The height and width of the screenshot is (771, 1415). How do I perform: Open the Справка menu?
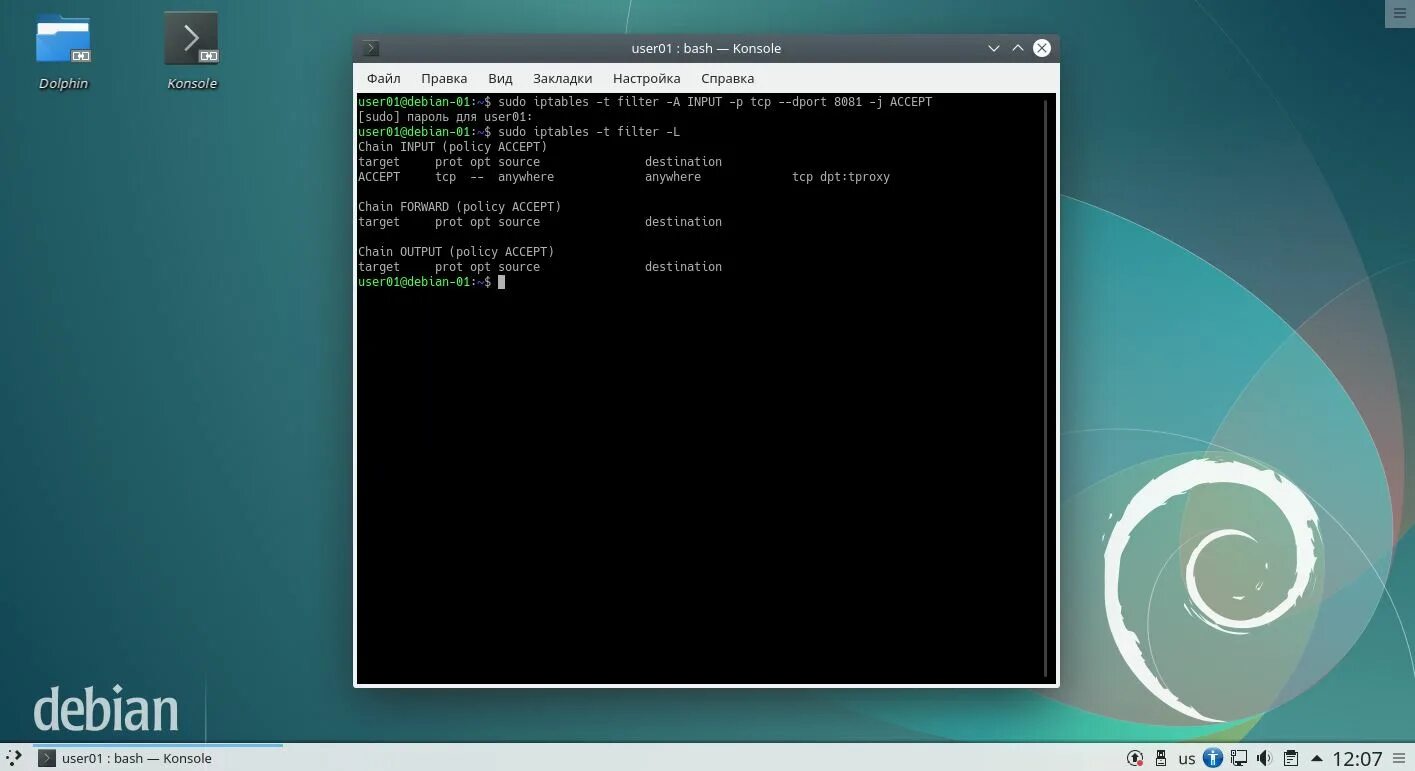[x=727, y=78]
